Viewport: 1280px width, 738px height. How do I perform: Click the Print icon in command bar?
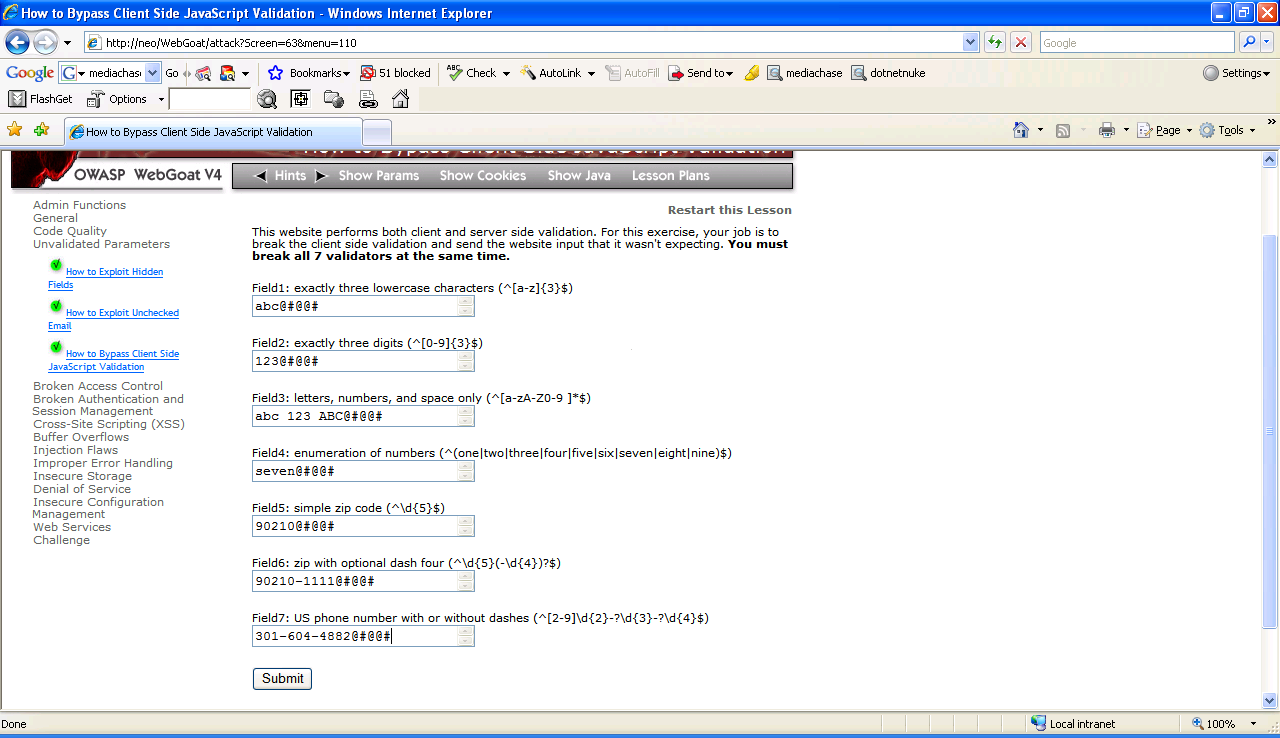1106,130
